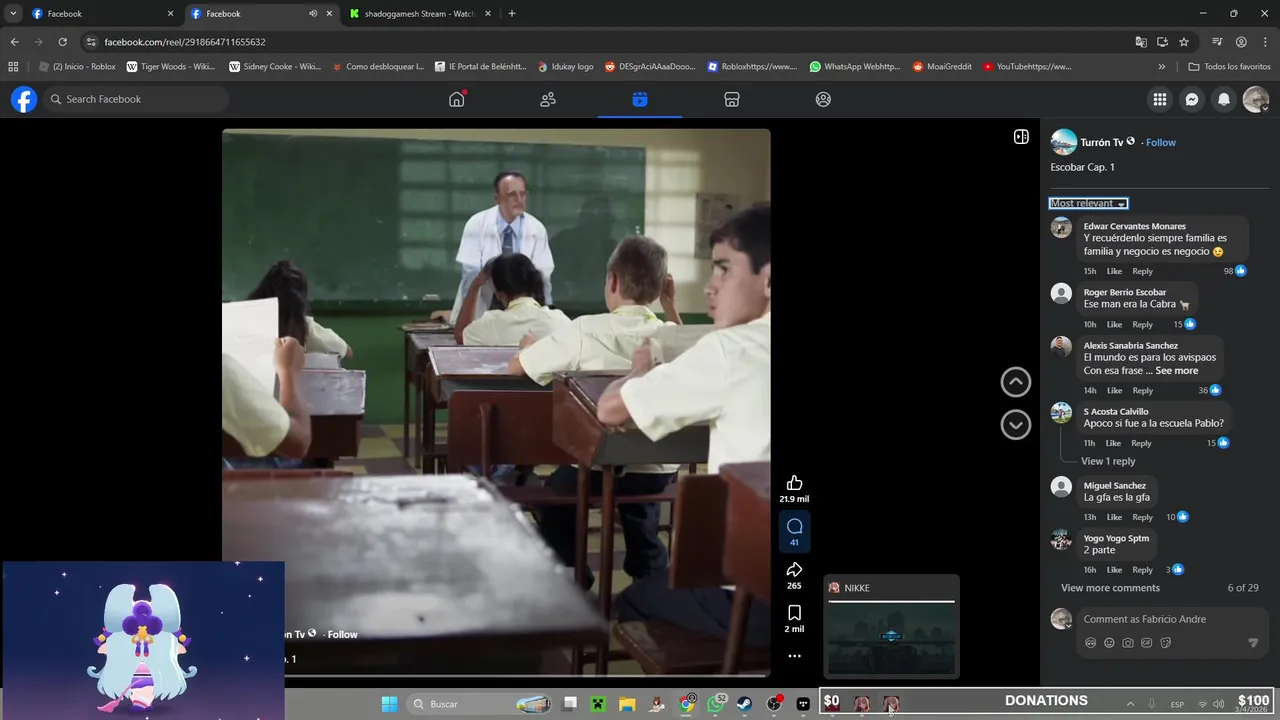This screenshot has height=720, width=1280.
Task: Expand View 1 reply under S Acosta Calvillo
Action: (x=1108, y=461)
